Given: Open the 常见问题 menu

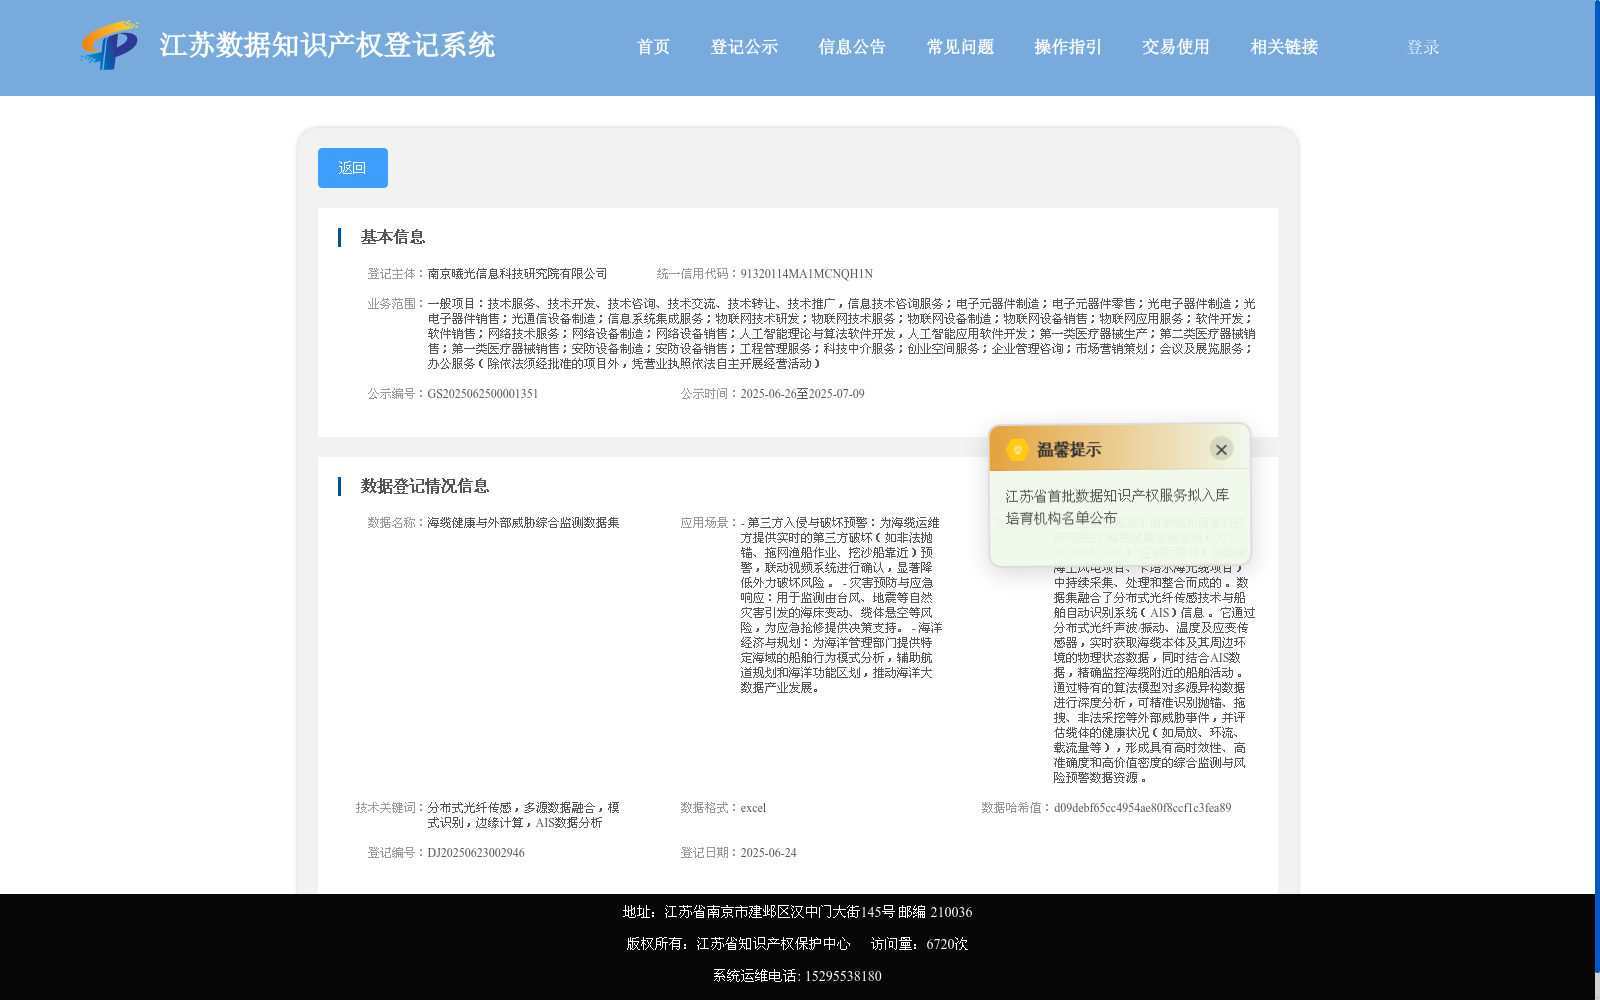Looking at the screenshot, I should pyautogui.click(x=960, y=47).
